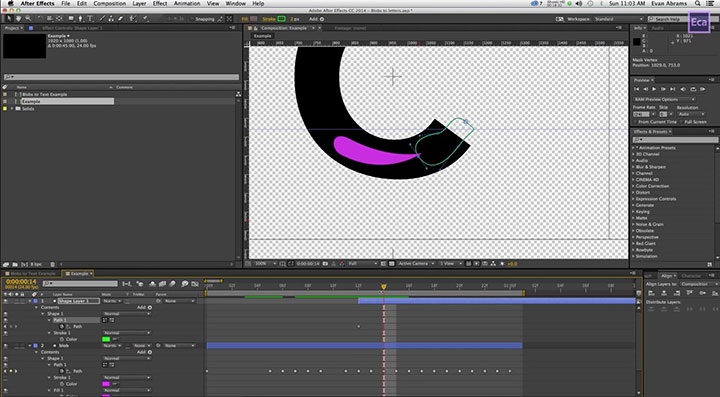Play the composition in Preview panel
Viewport: 720px width, 397px height.
click(654, 89)
